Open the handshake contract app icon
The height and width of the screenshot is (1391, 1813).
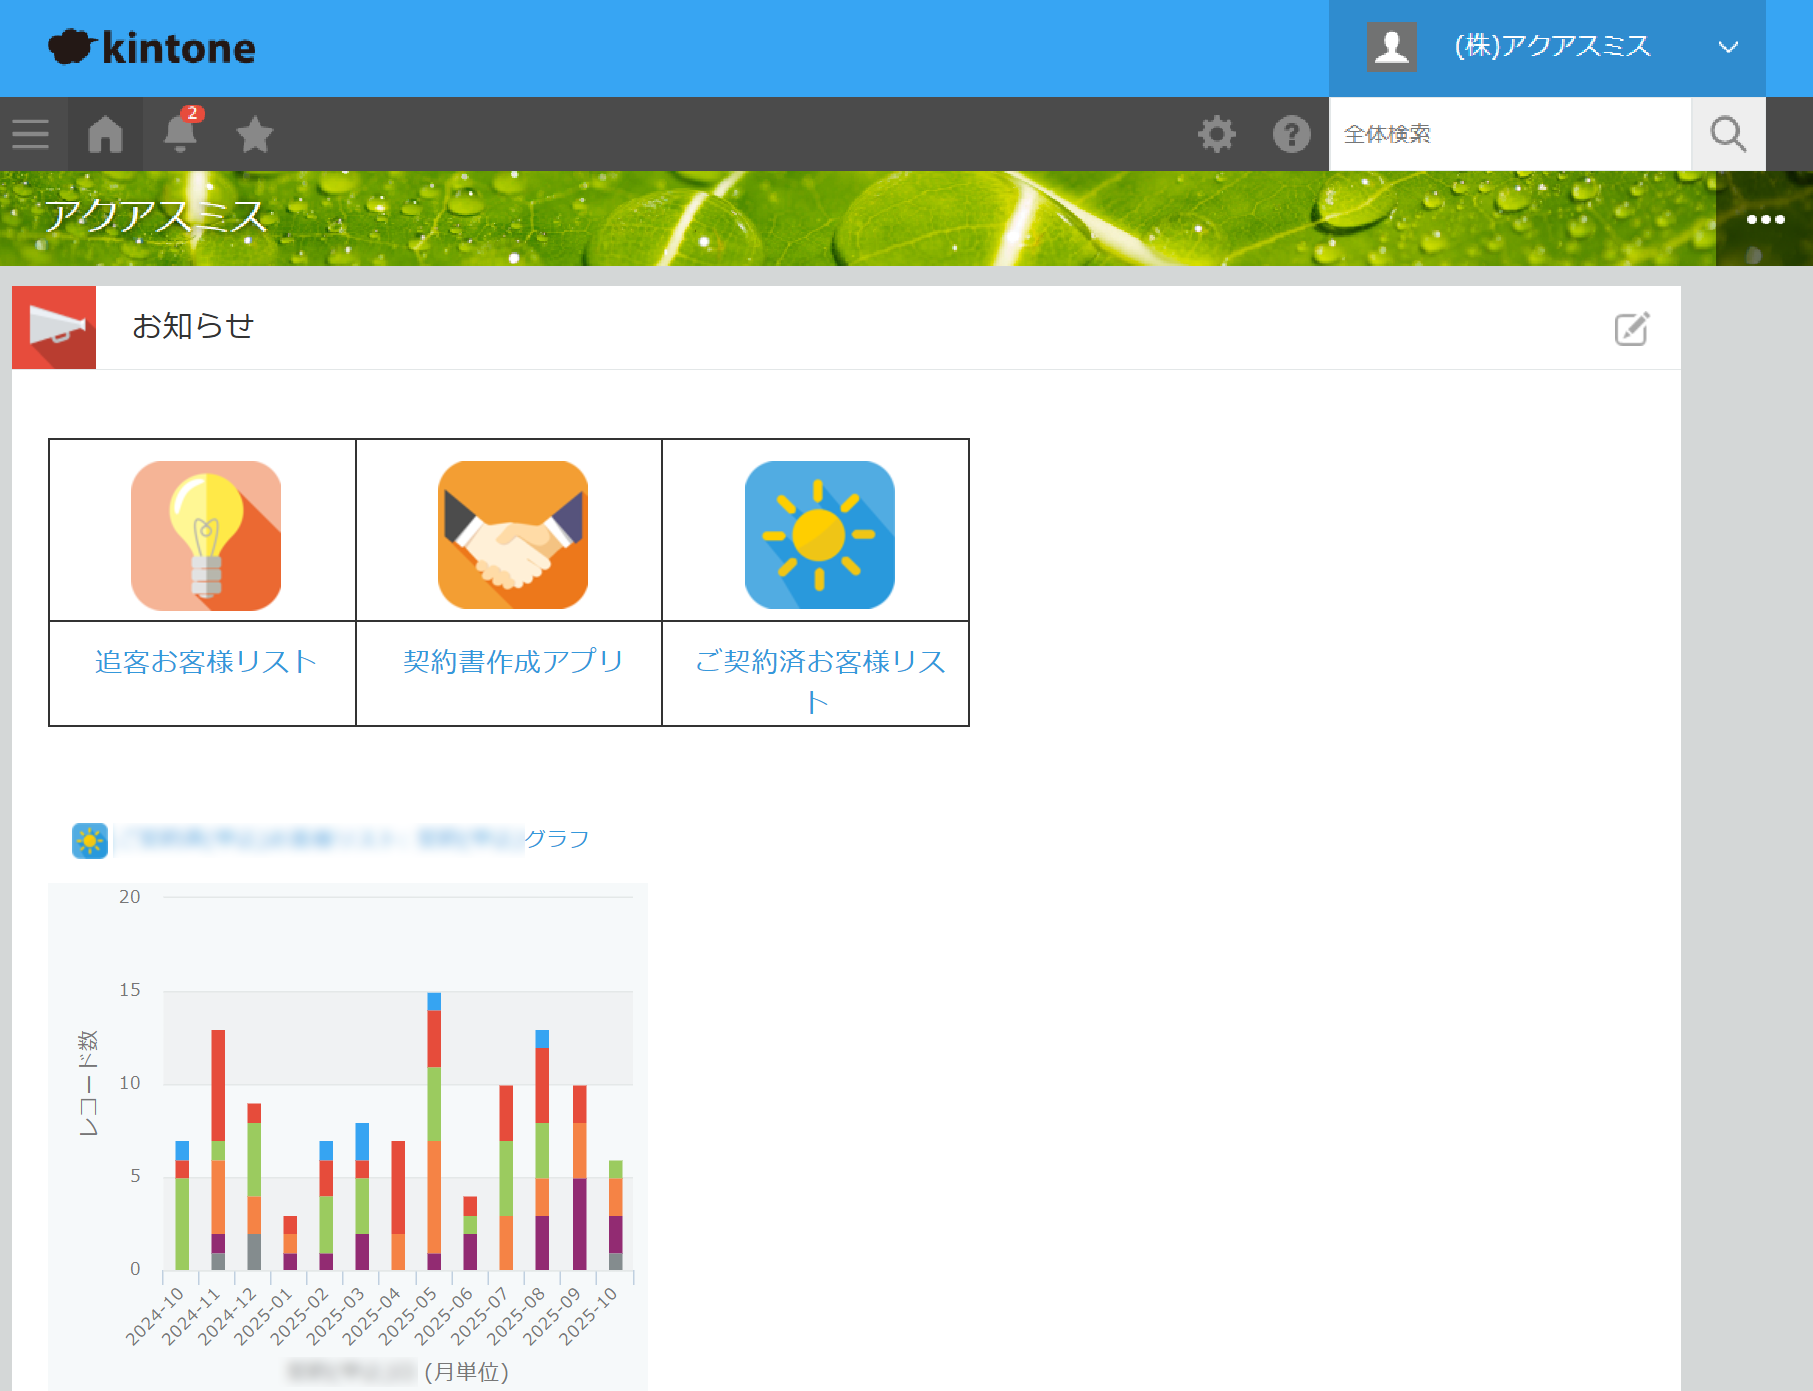pyautogui.click(x=512, y=535)
